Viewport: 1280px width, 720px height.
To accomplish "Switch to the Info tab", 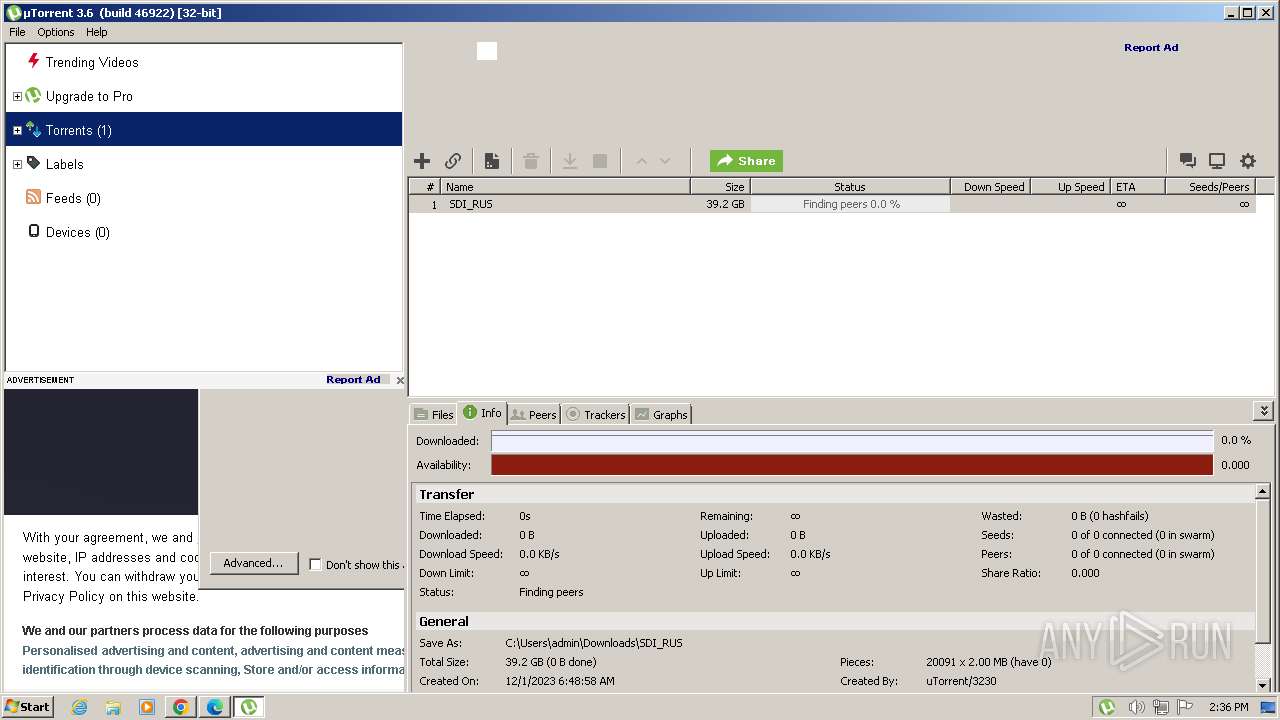I will 482,413.
